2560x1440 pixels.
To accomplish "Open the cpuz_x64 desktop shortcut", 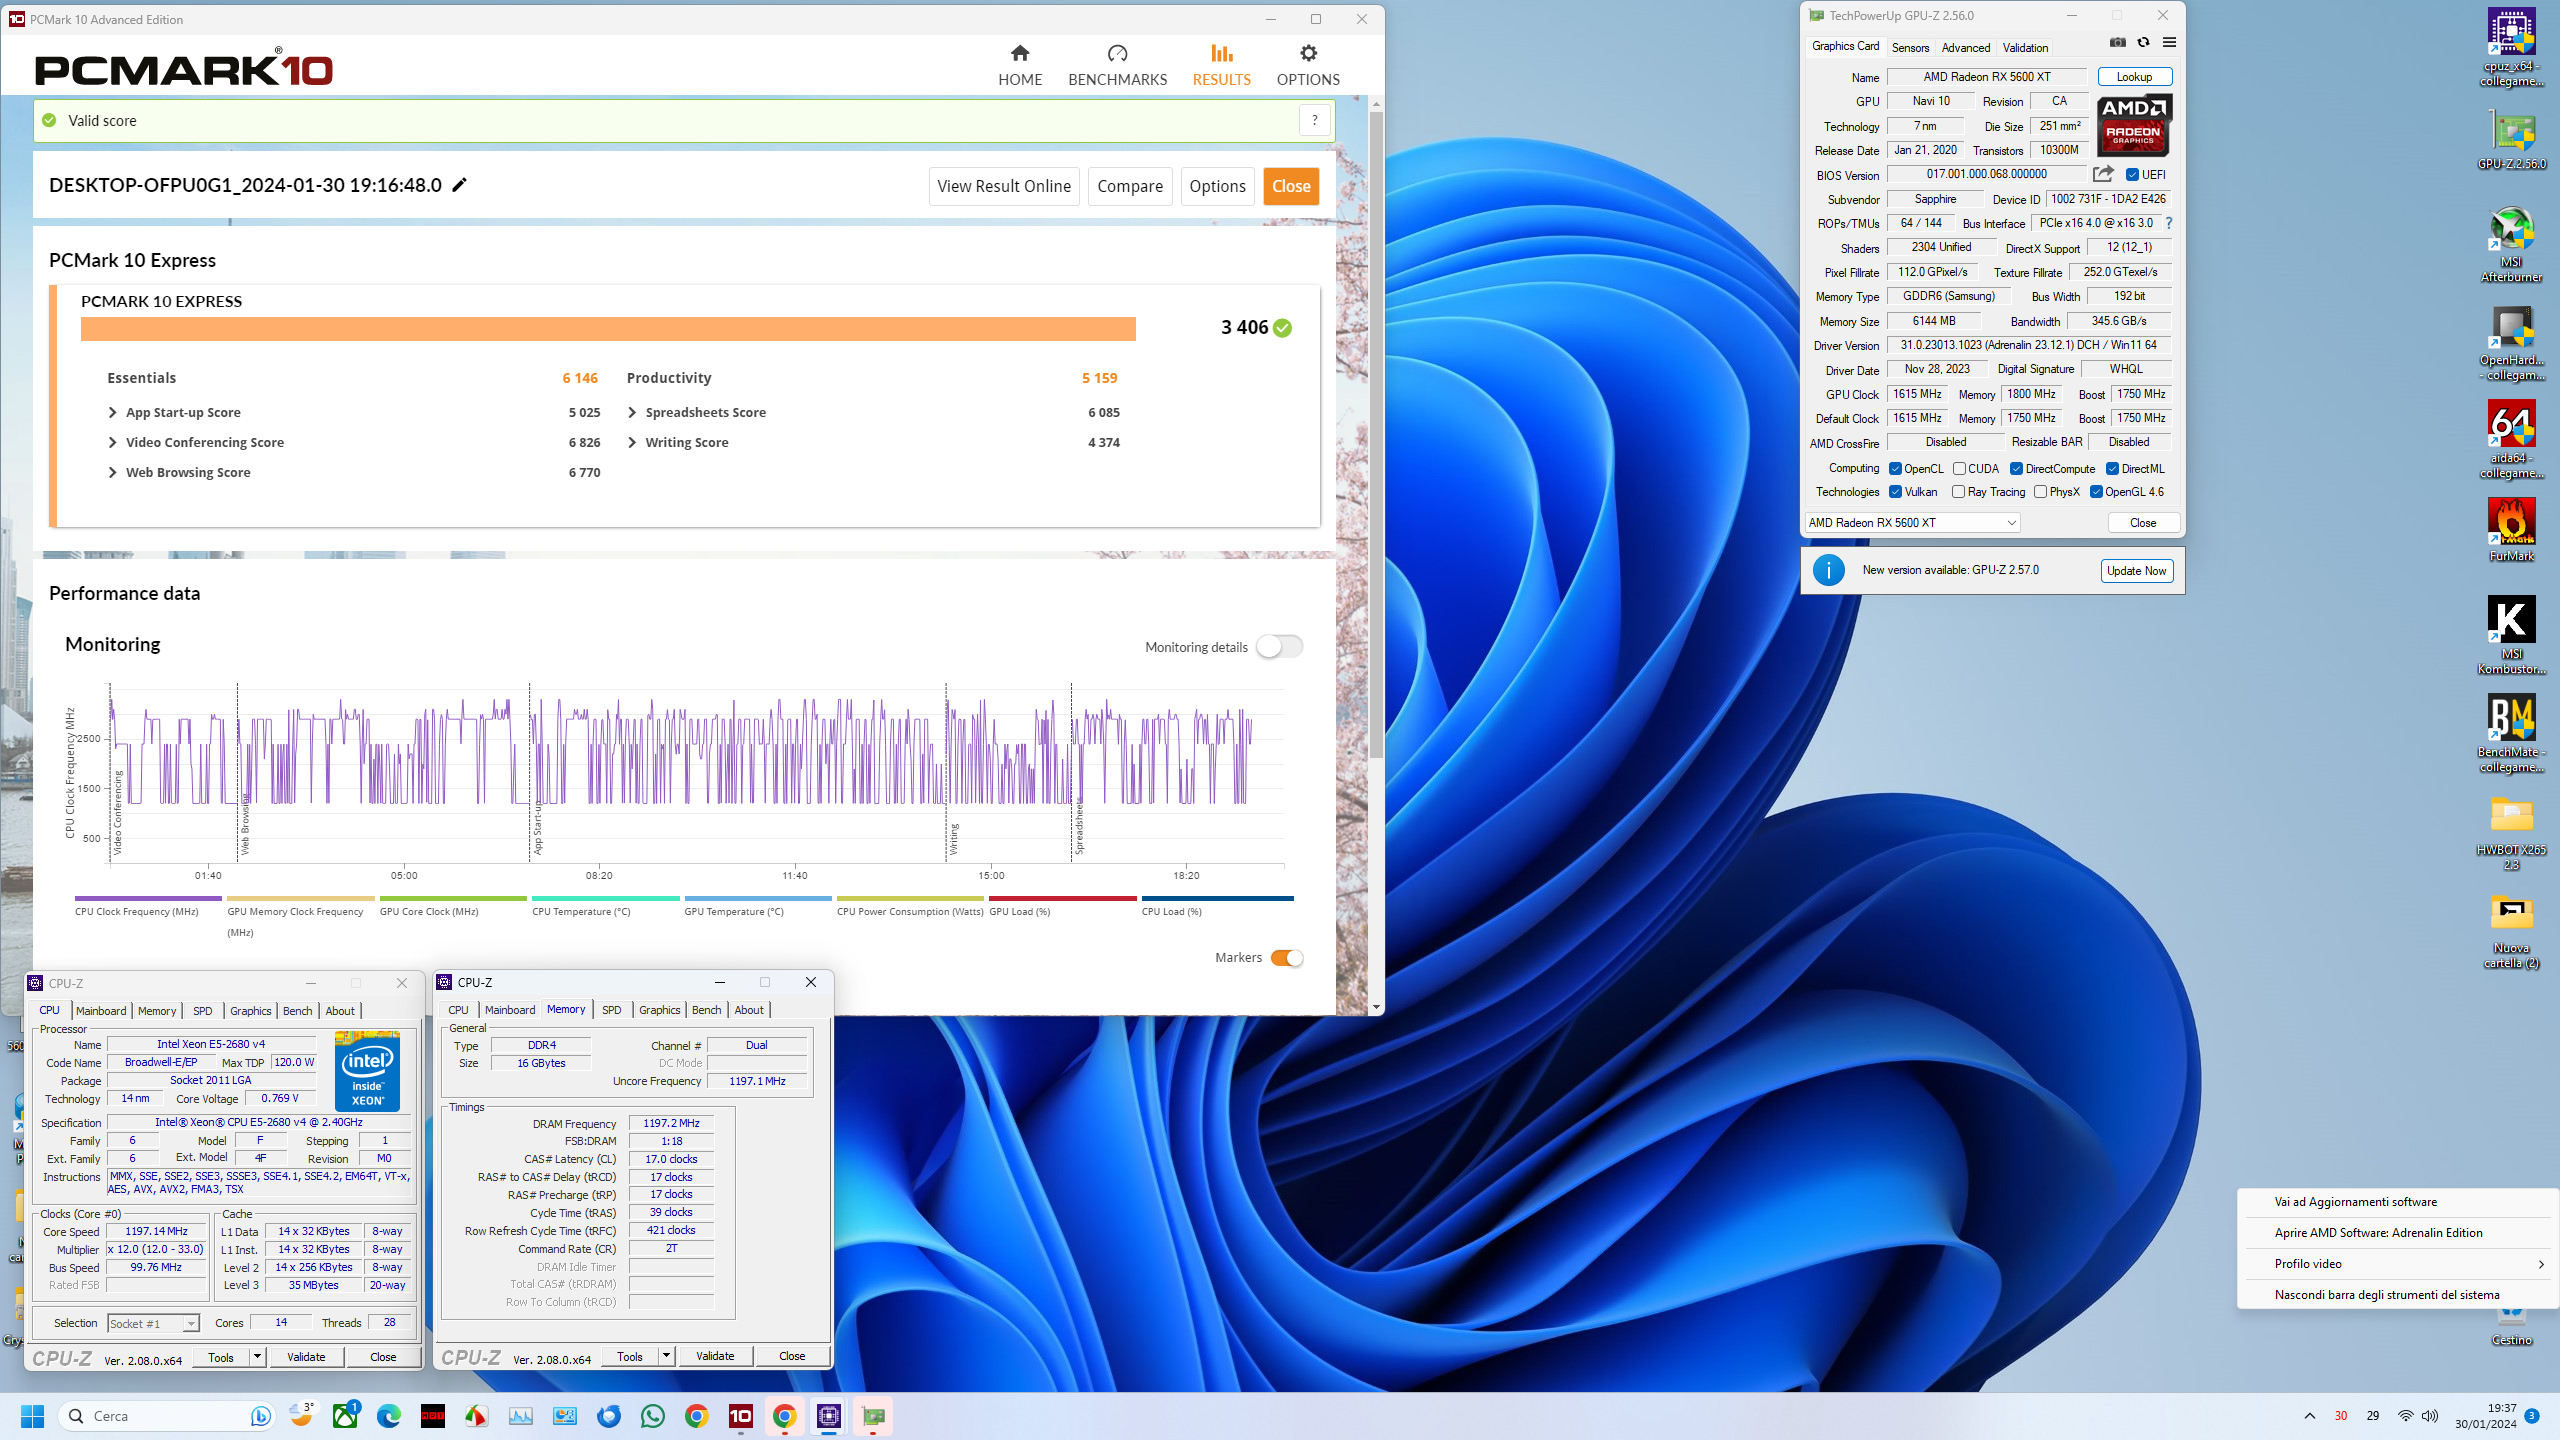I will (2511, 48).
